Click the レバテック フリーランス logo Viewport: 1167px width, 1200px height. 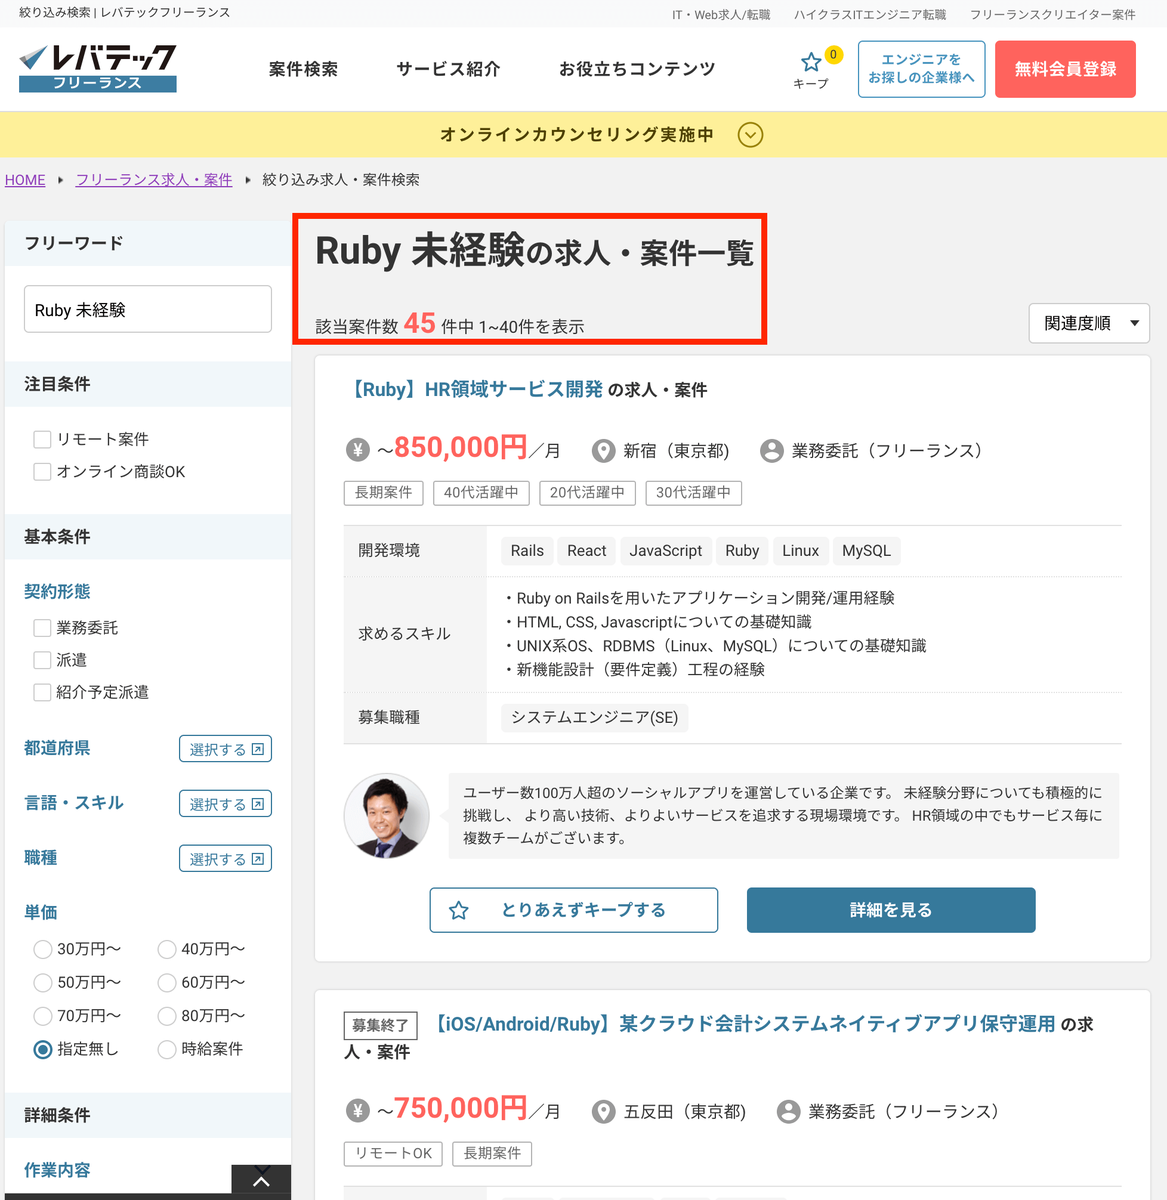(x=97, y=68)
